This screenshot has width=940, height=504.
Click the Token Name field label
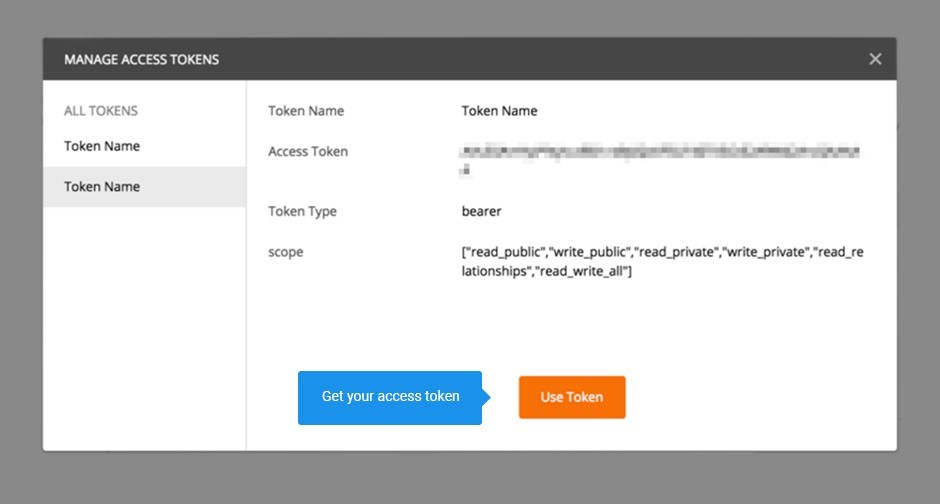(306, 111)
